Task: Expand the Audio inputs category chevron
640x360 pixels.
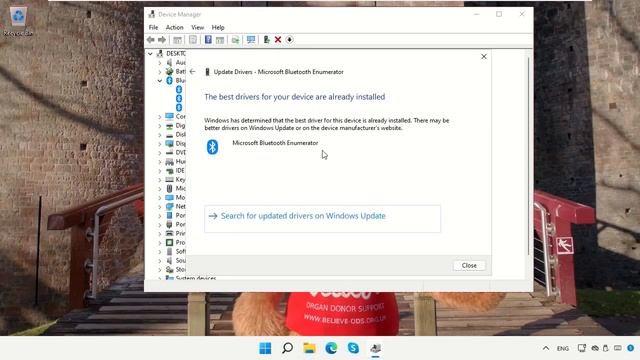Action: [160, 63]
